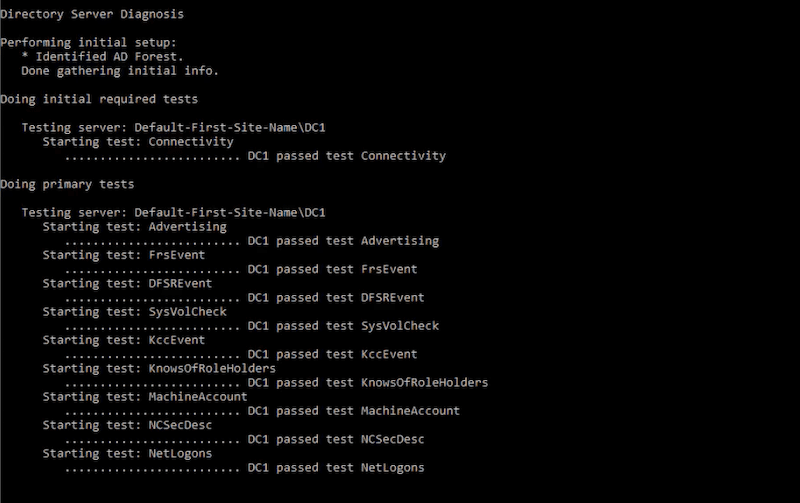The image size is (800, 503).
Task: Click 'Starting test: Advertising' line
Action: coord(135,227)
